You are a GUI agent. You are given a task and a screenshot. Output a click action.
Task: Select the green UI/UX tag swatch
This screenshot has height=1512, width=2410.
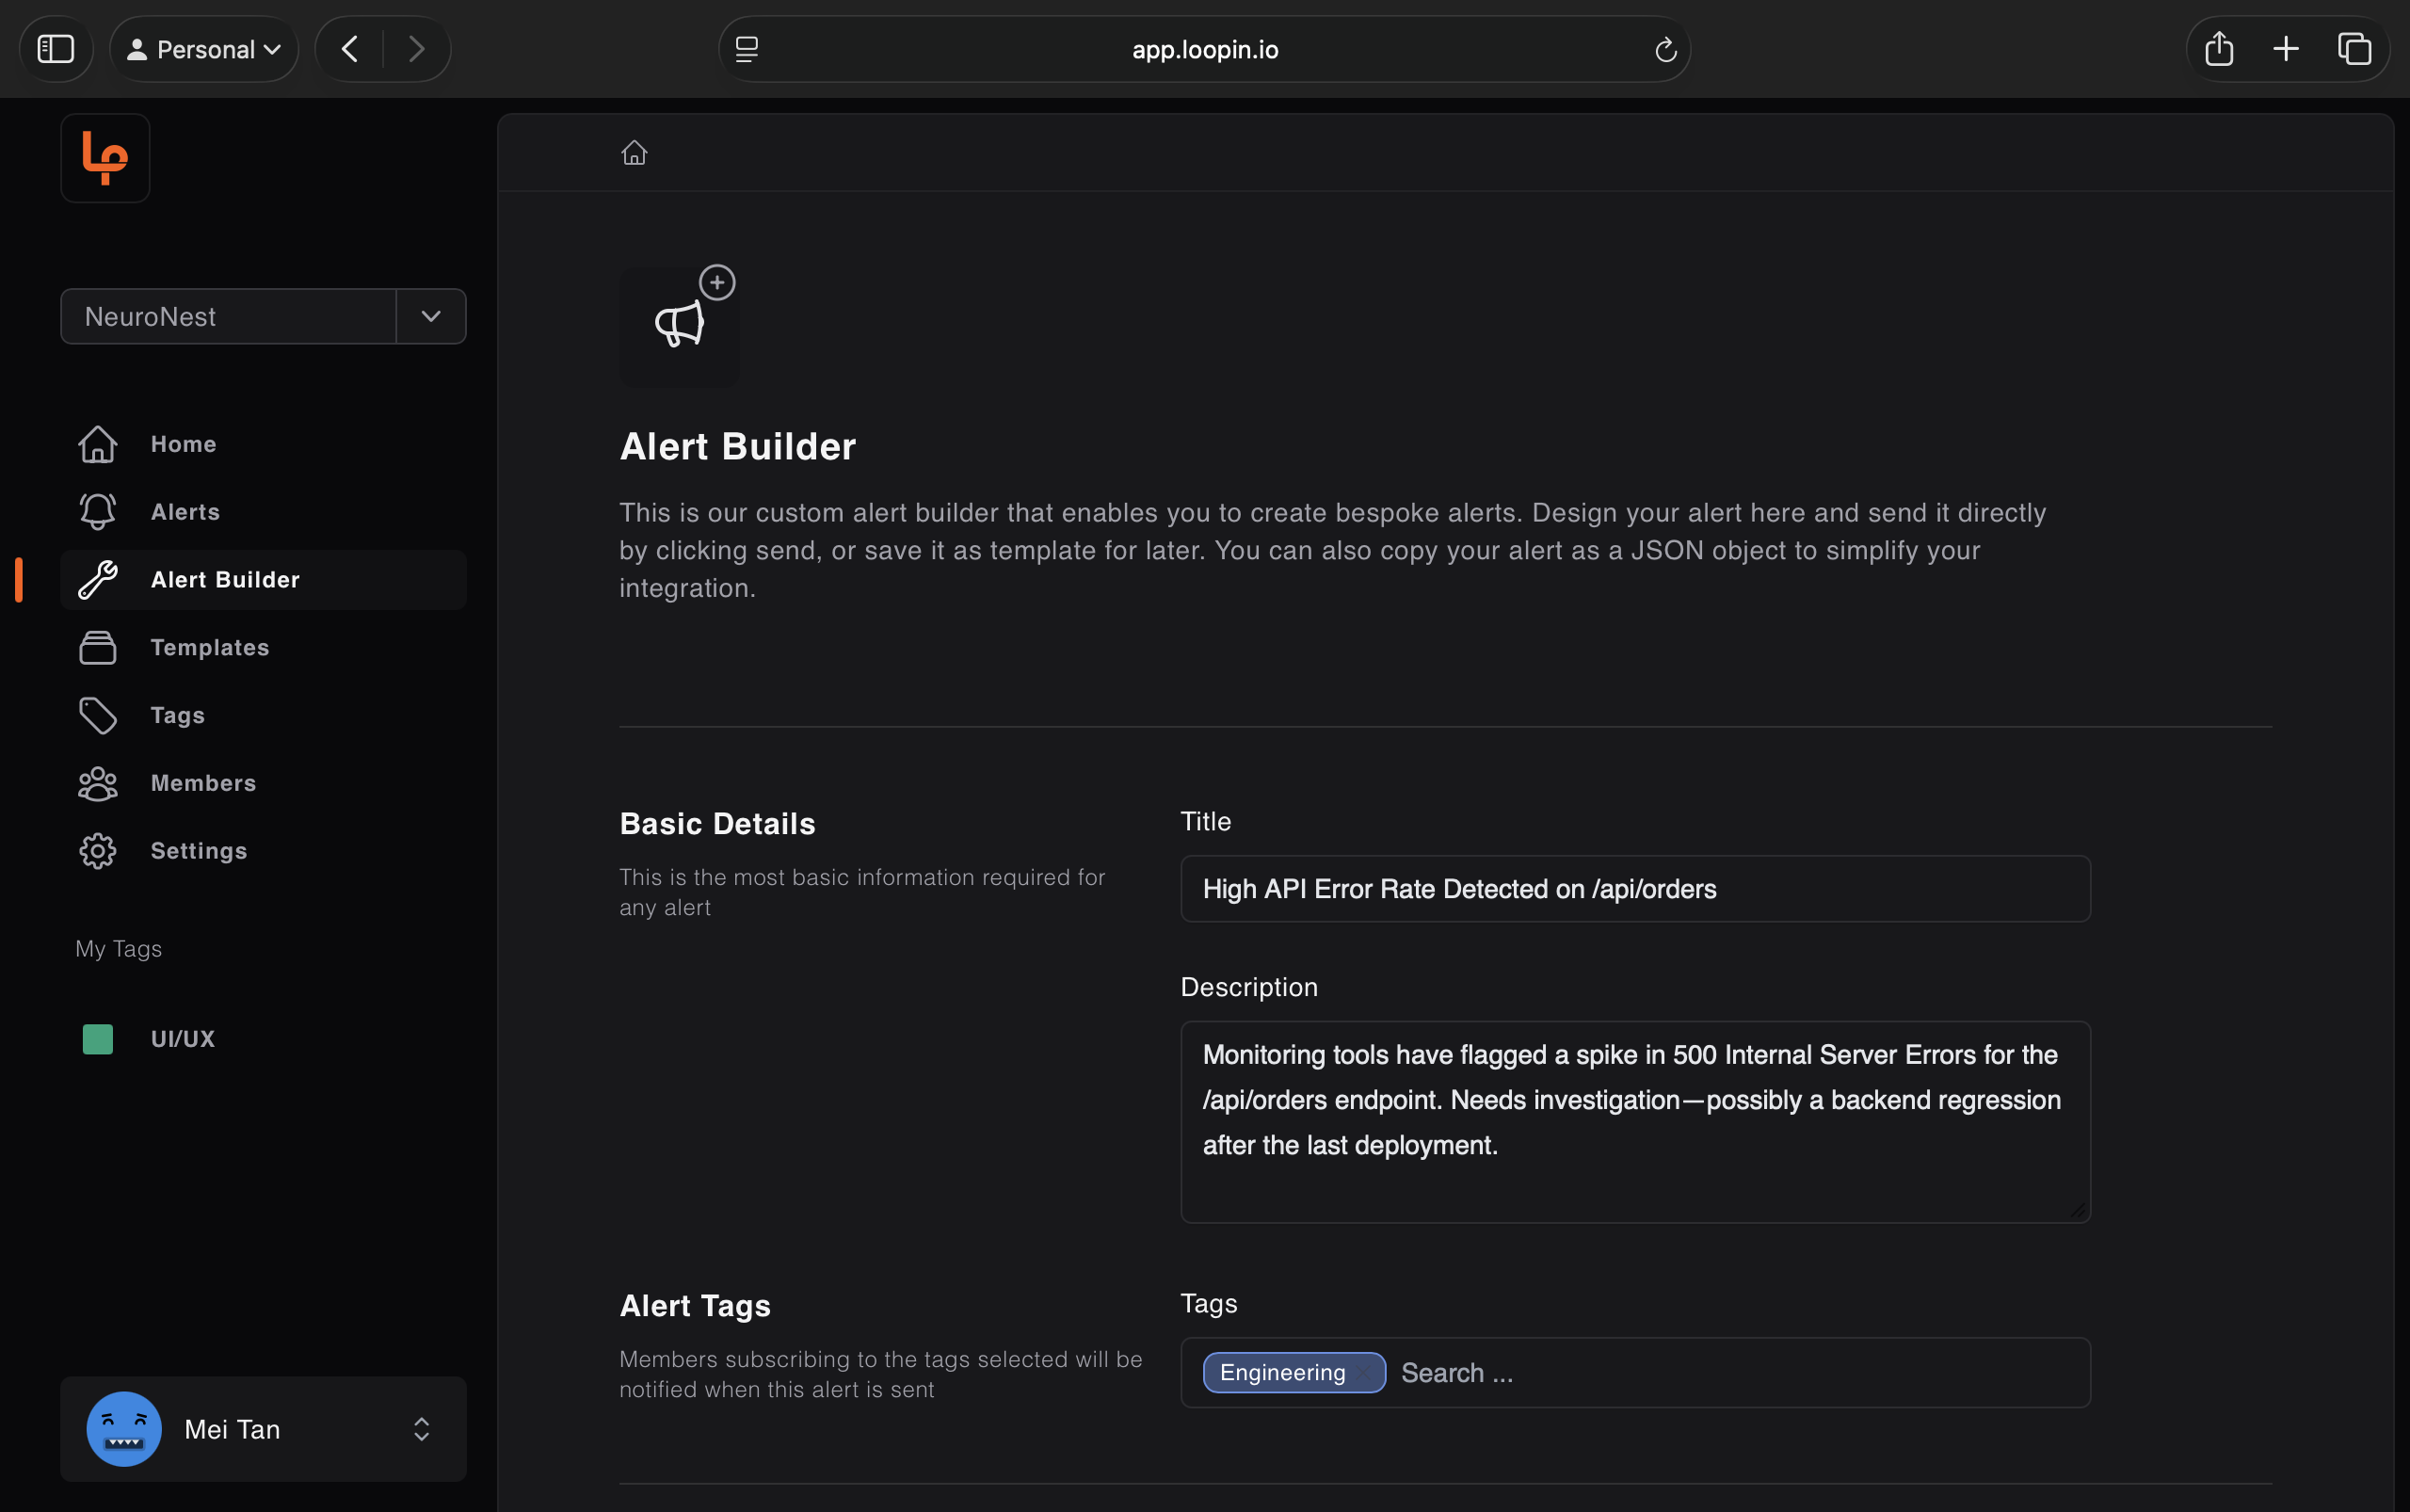(x=98, y=1039)
